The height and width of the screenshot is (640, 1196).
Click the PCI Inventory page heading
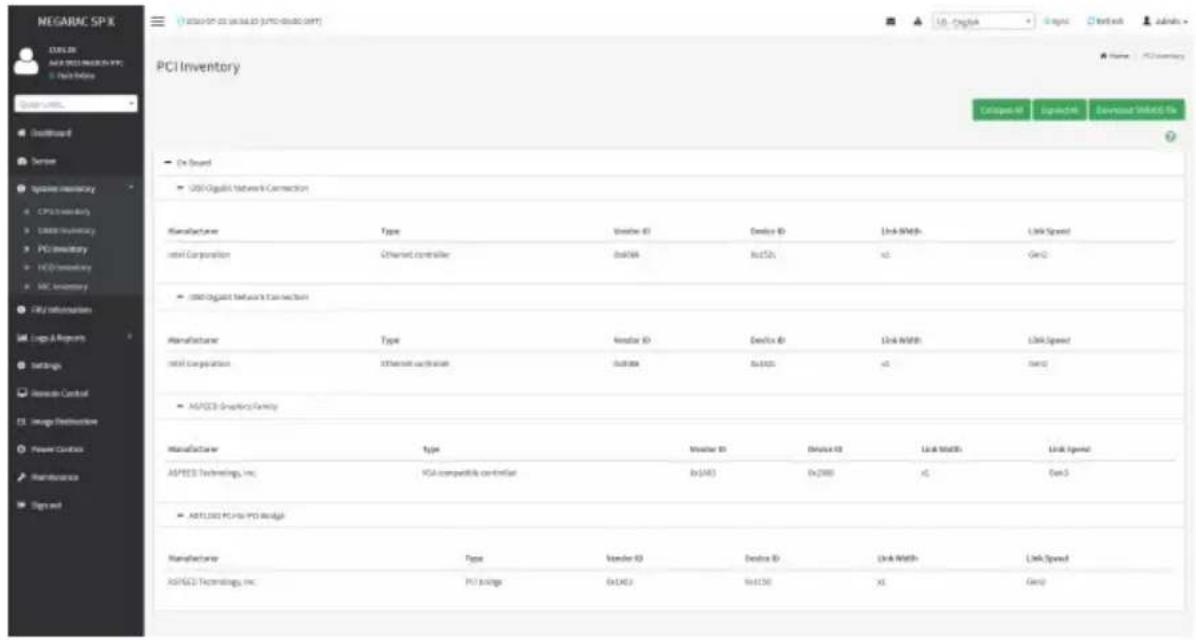[198, 67]
